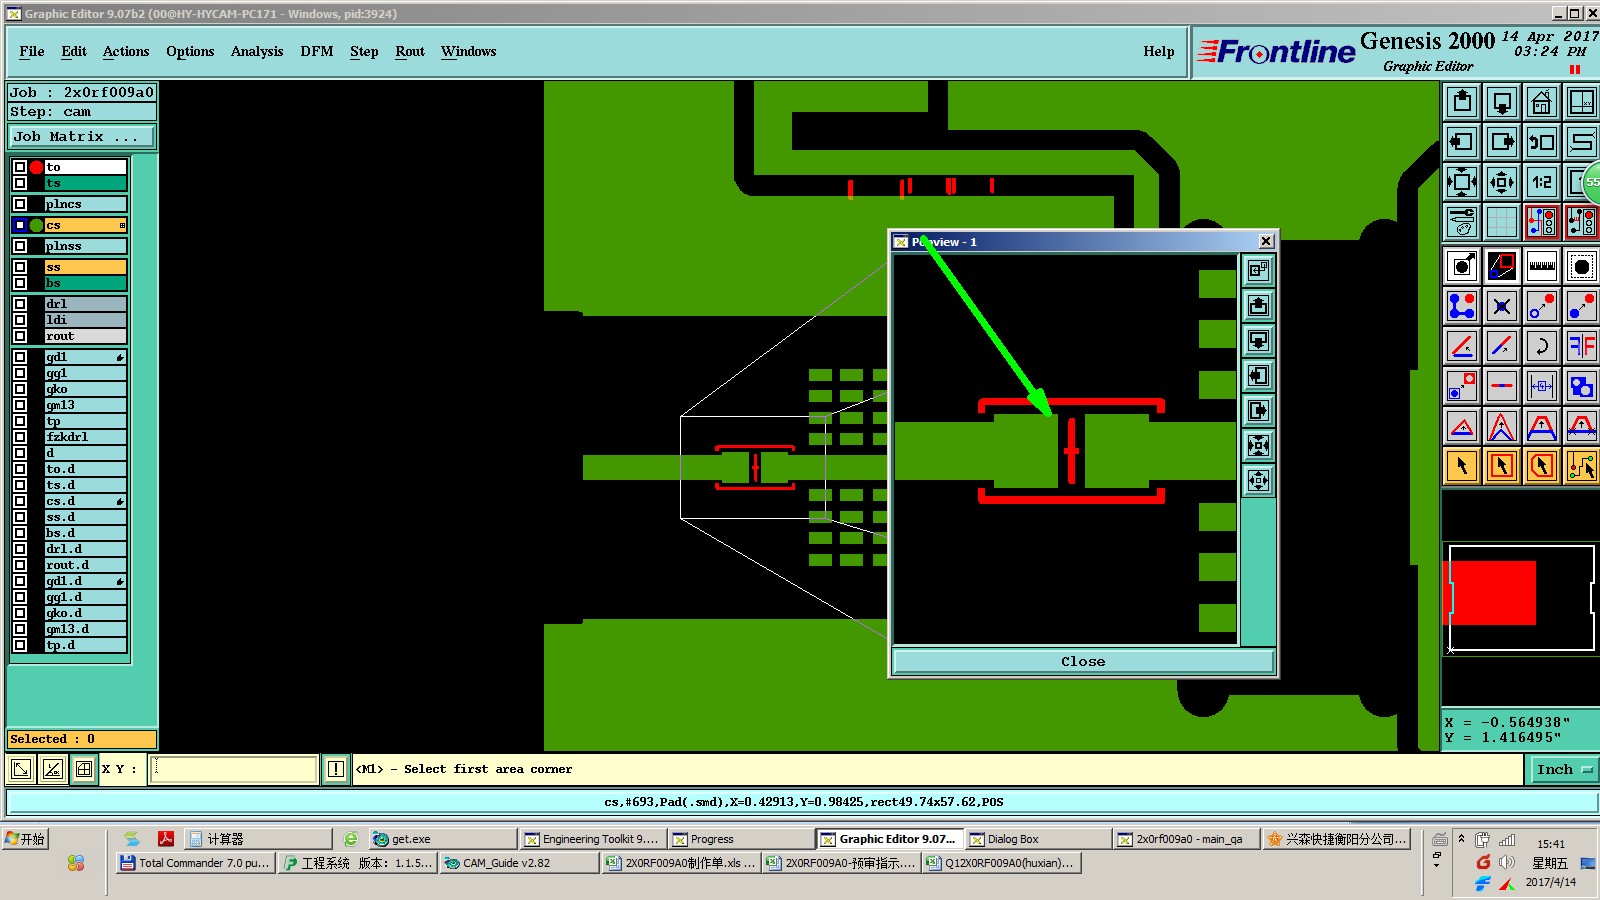Open the Edit menu

[74, 51]
